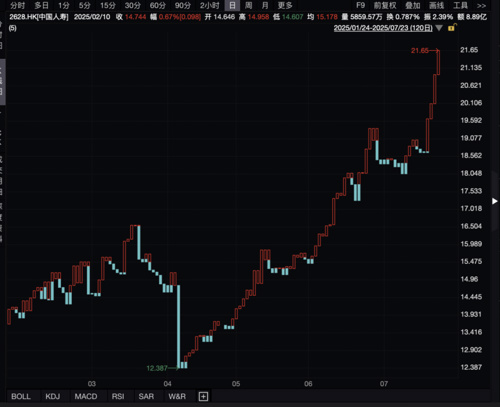500x407 pixels.
Task: Select the 月 monthly timeframe
Action: 265,5
